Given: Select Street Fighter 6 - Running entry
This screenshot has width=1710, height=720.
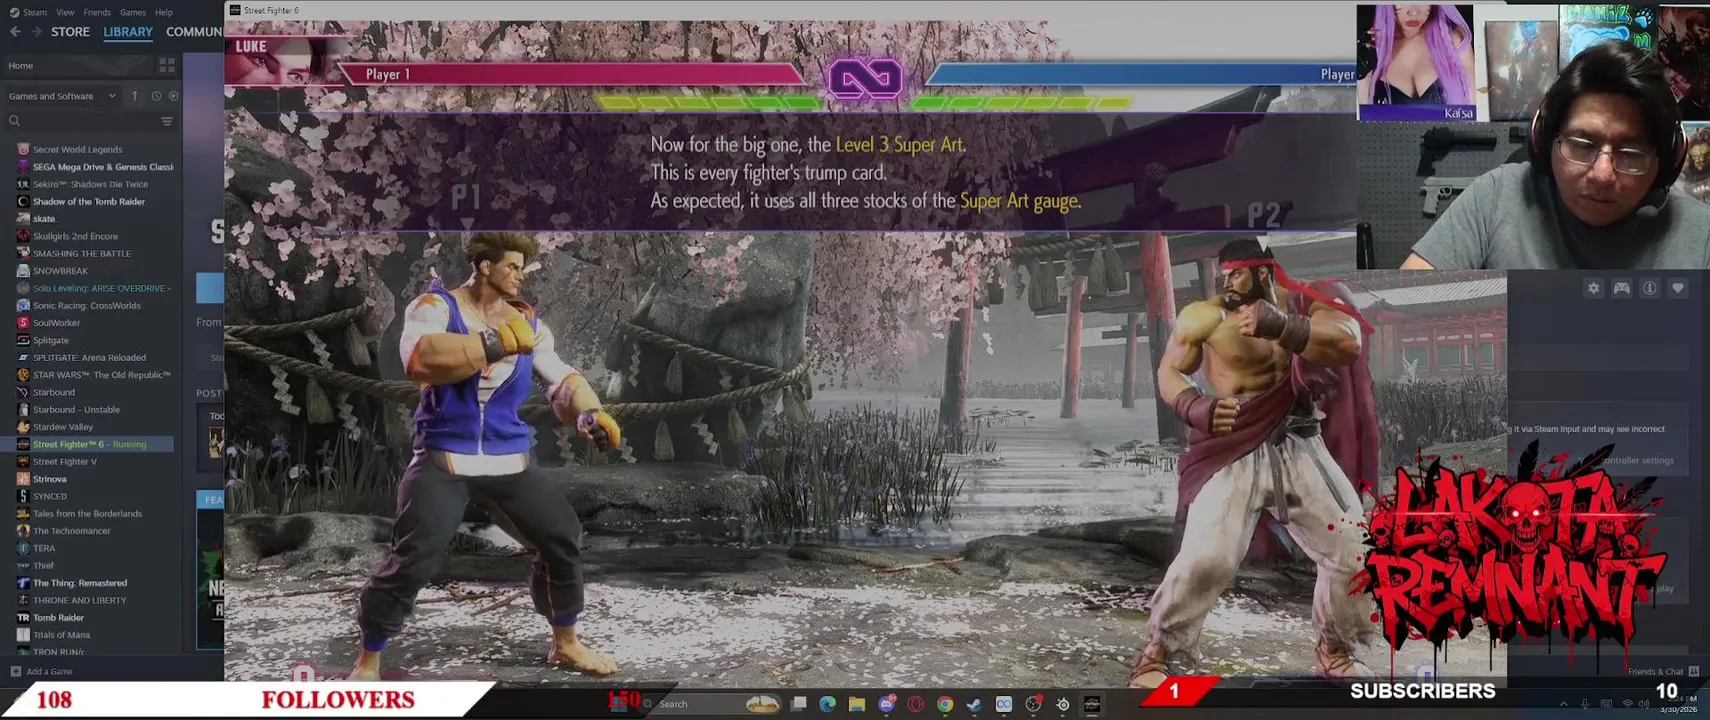Looking at the screenshot, I should coord(89,444).
